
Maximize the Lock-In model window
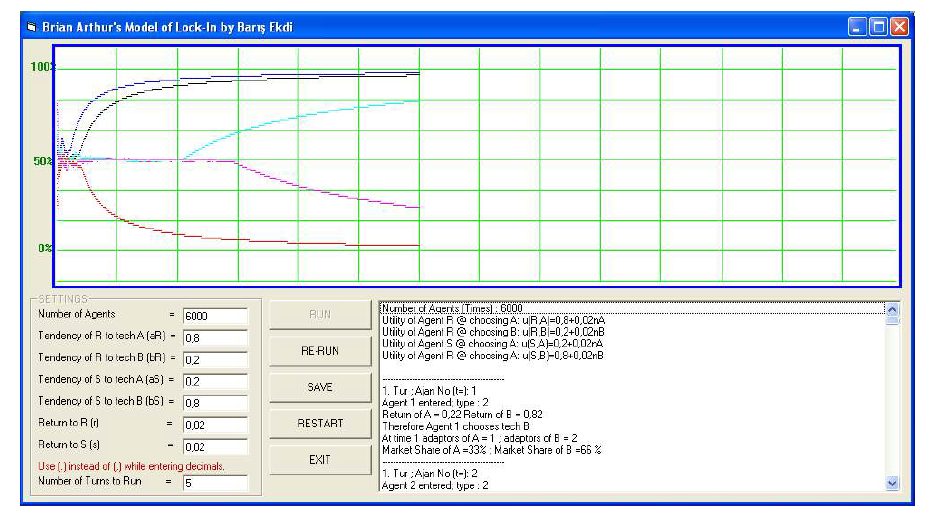[879, 27]
